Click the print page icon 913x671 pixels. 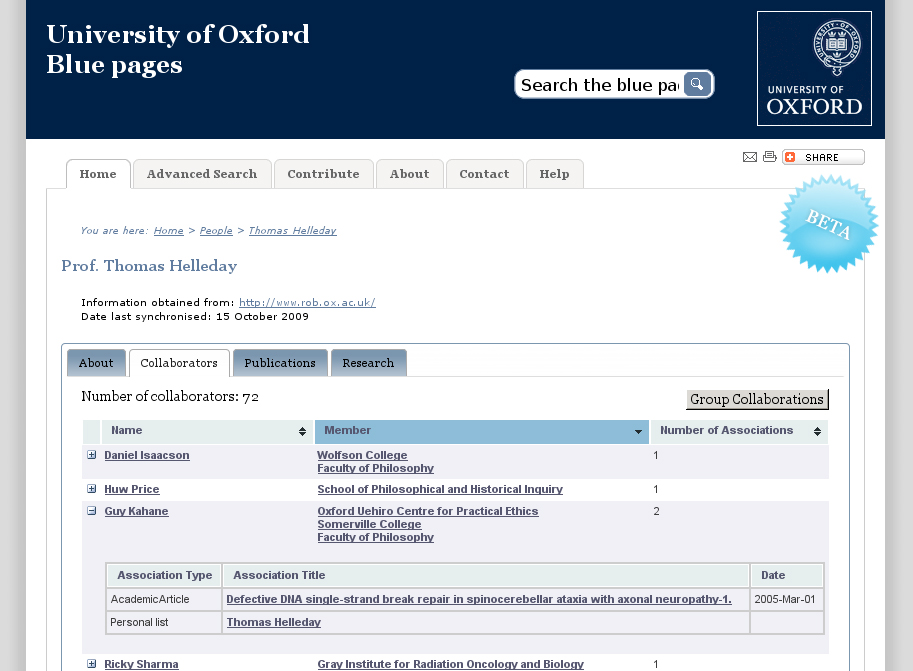click(769, 156)
